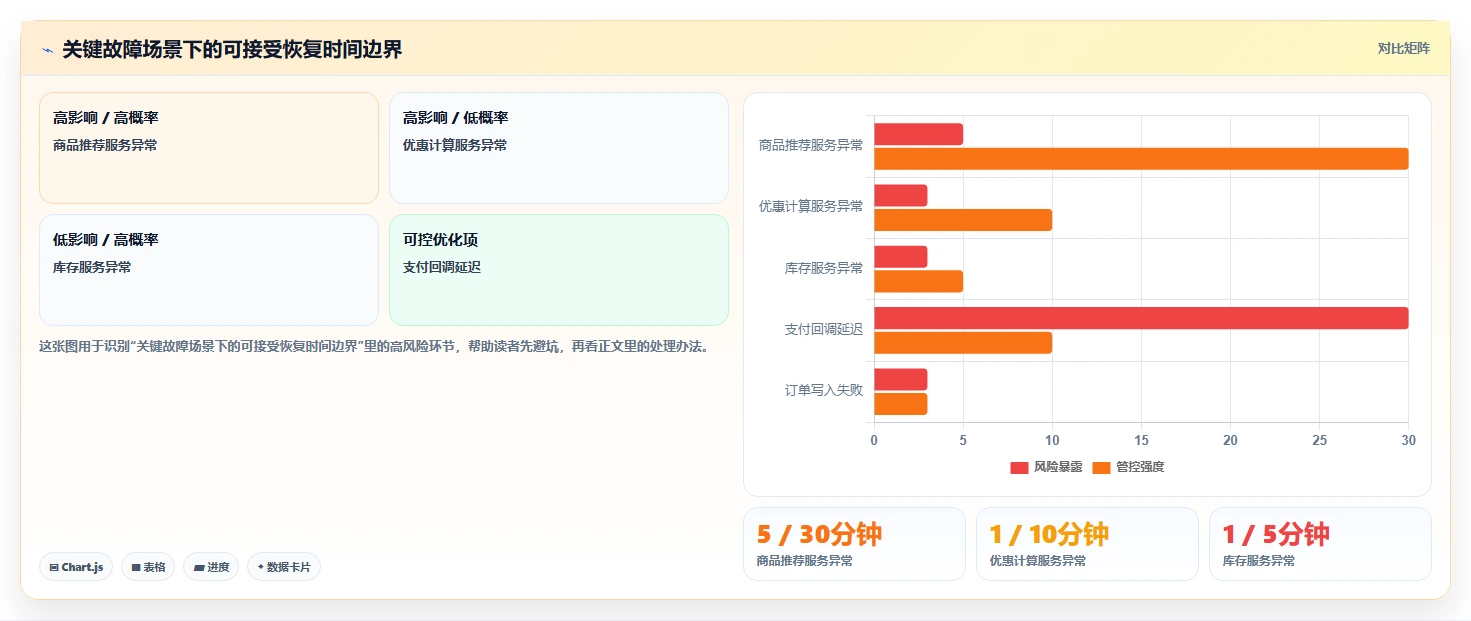
Task: Click the red bar for 订单写入失败
Action: 900,380
